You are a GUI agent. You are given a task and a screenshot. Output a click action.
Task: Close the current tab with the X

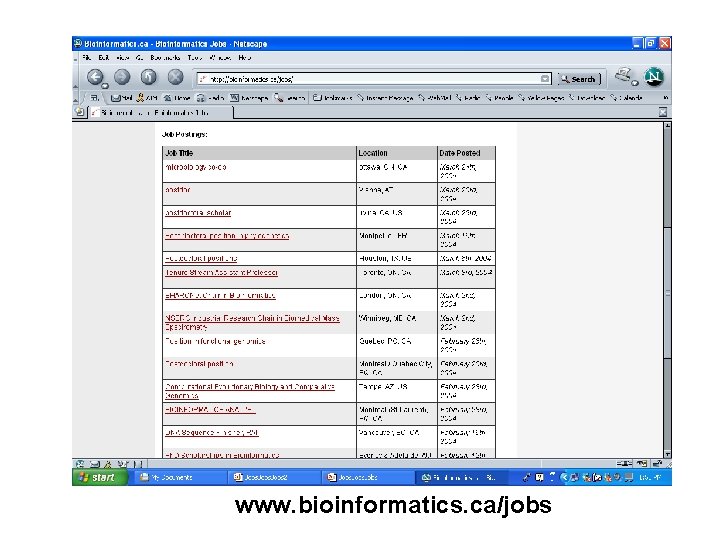click(663, 112)
